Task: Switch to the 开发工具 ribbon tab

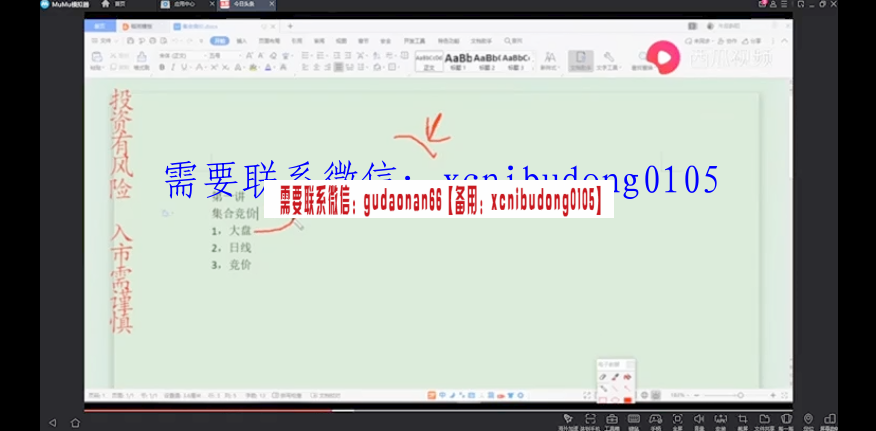Action: (x=415, y=41)
